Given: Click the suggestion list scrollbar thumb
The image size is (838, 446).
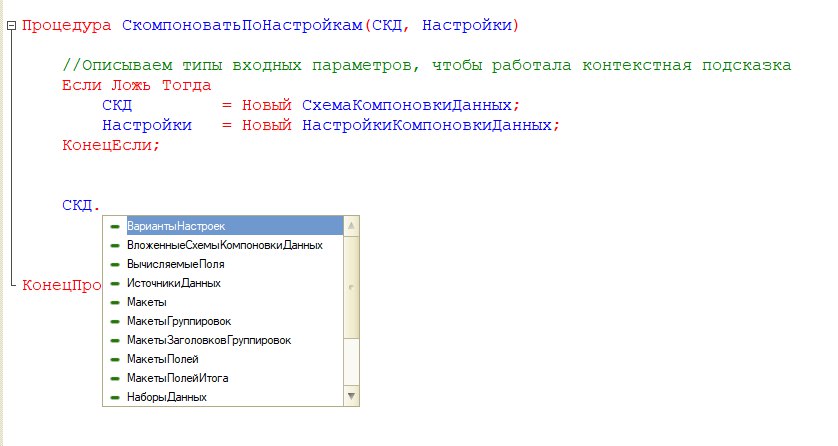Looking at the screenshot, I should [x=351, y=287].
